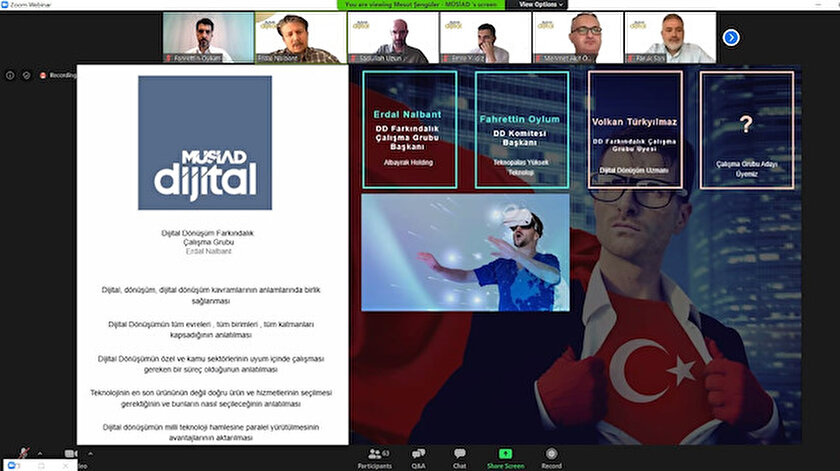Open the Participants panel
Viewport: 840px width, 471px height.
point(374,458)
